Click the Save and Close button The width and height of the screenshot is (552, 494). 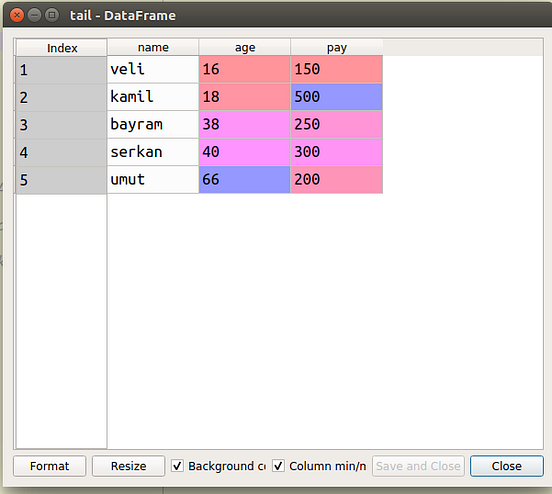tap(418, 466)
